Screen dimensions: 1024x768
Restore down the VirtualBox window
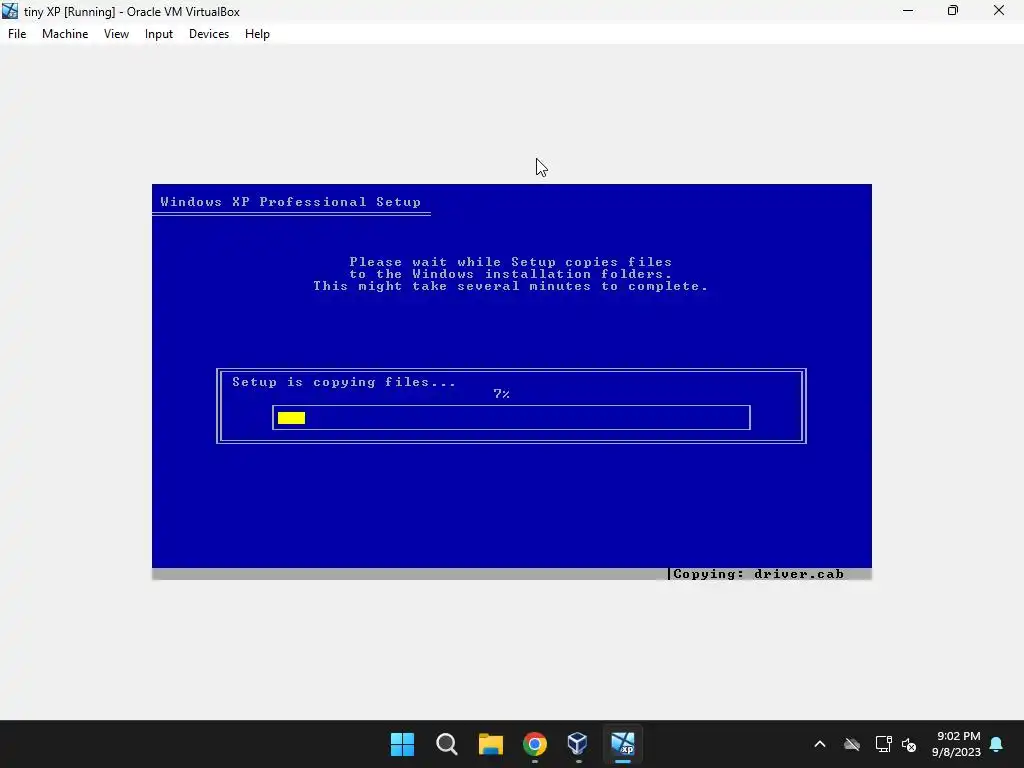[953, 11]
